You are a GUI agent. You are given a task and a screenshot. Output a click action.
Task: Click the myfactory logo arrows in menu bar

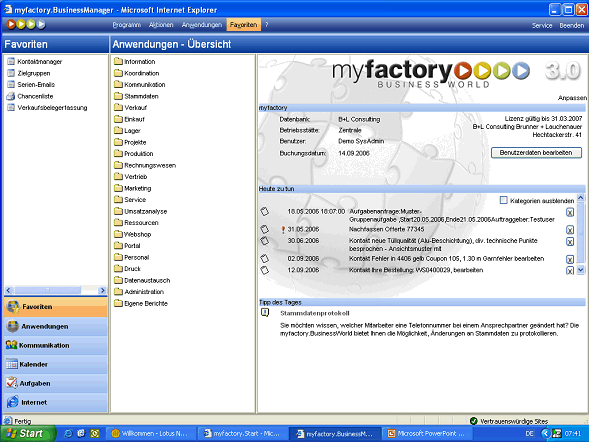click(x=26, y=24)
